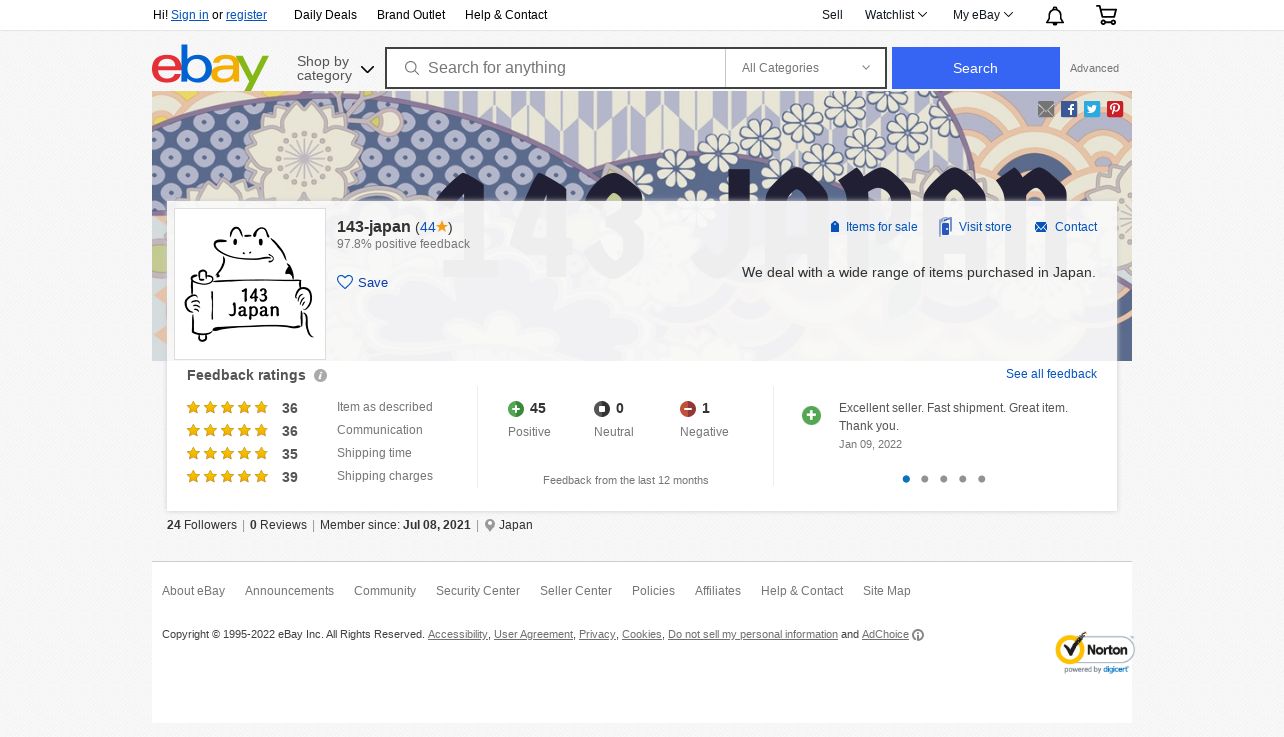Screen dimensions: 1284x737
Task: Click the blue Search button
Action: coord(975,68)
